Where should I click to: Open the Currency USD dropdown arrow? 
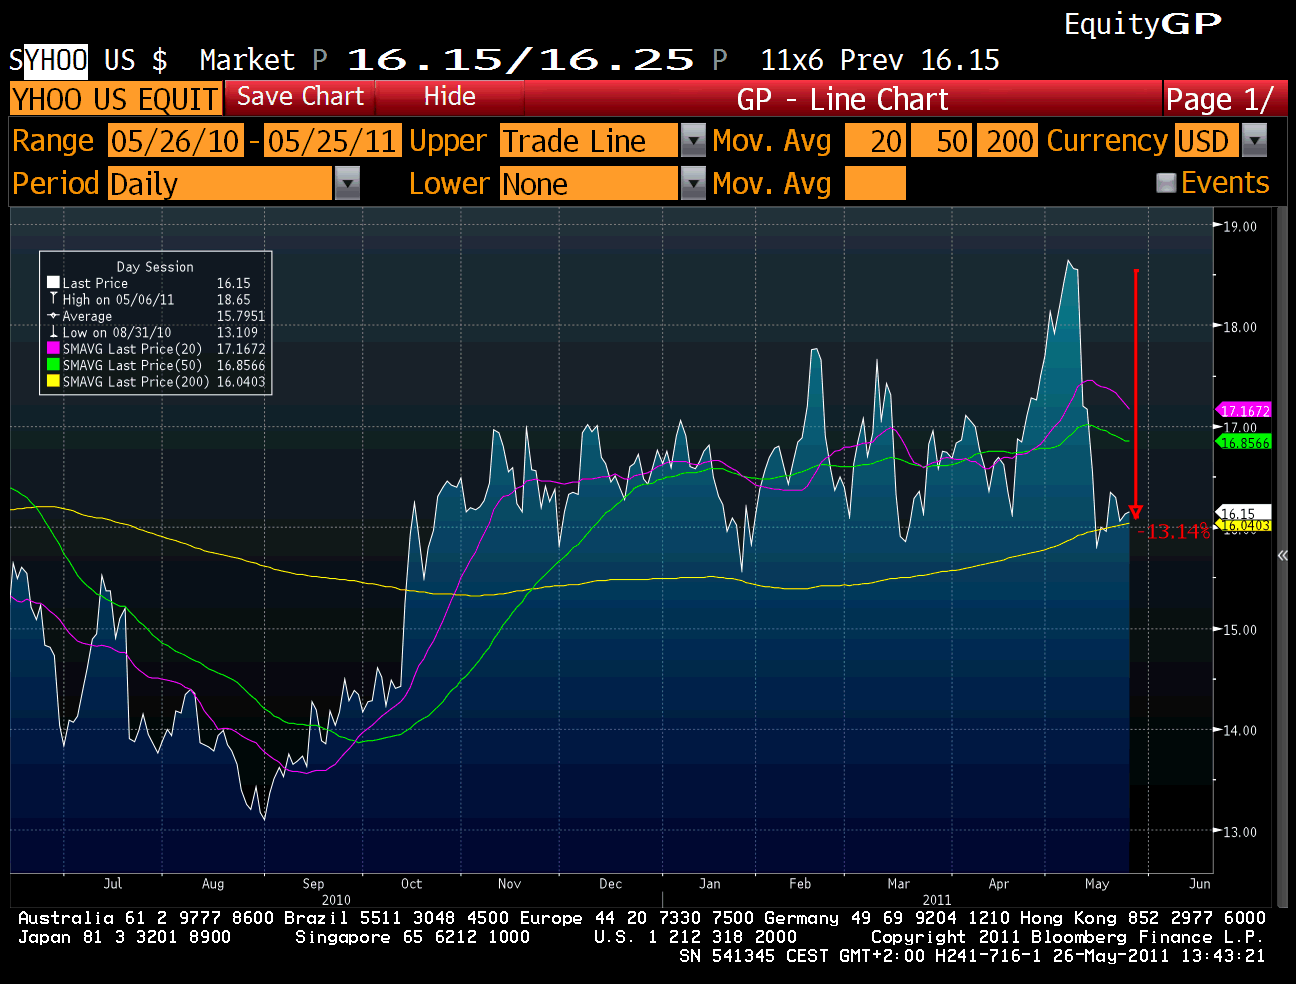pos(1254,141)
